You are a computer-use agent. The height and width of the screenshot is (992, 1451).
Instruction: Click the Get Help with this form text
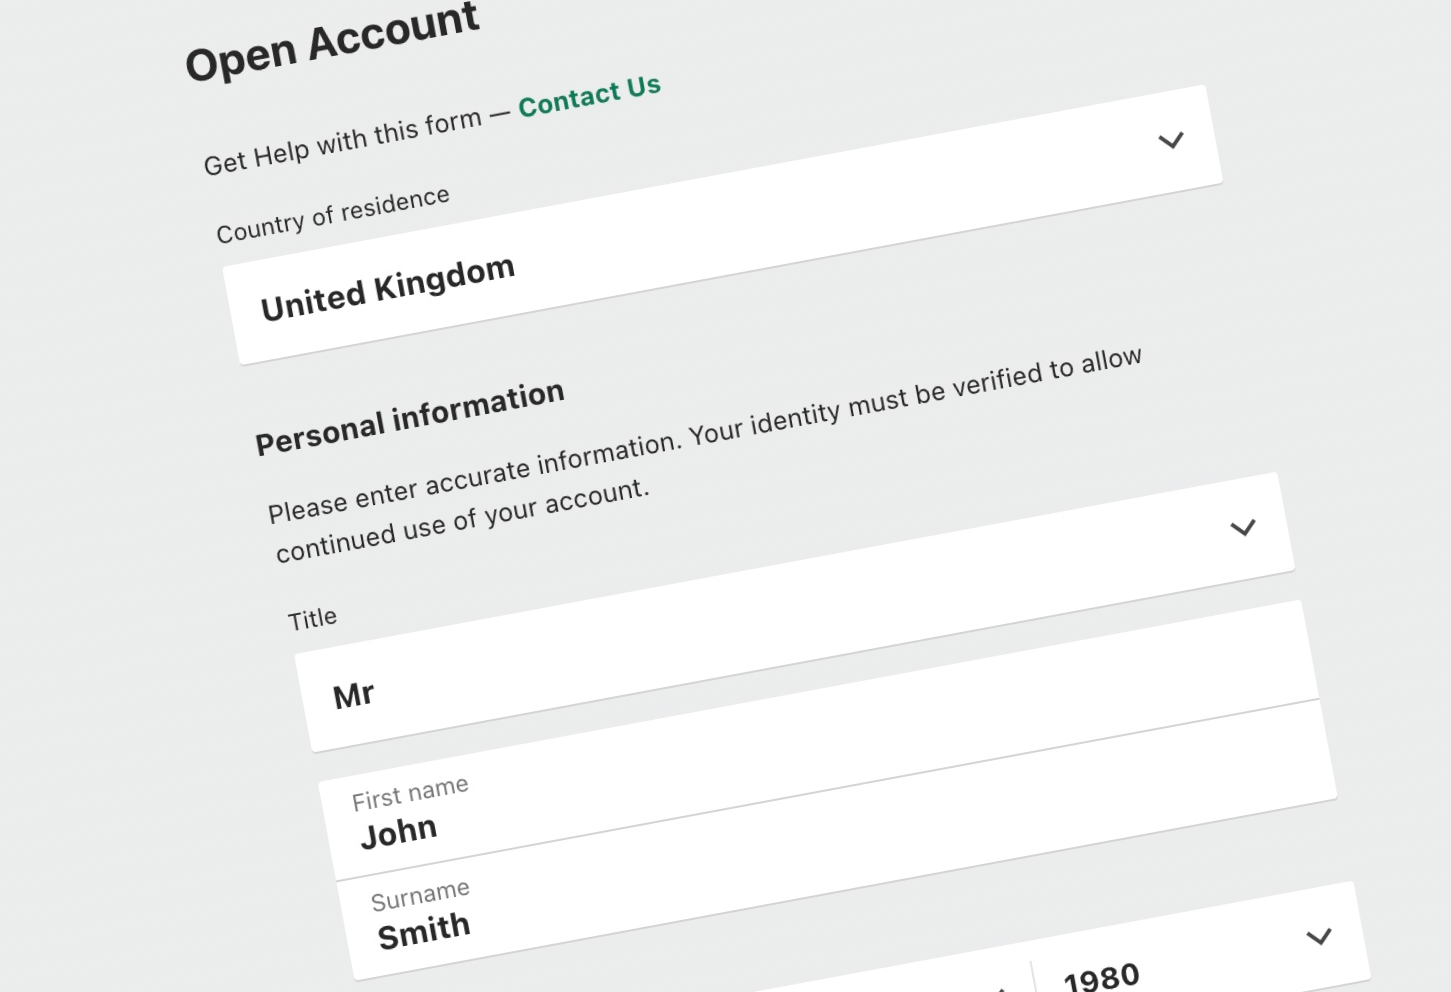(x=343, y=143)
